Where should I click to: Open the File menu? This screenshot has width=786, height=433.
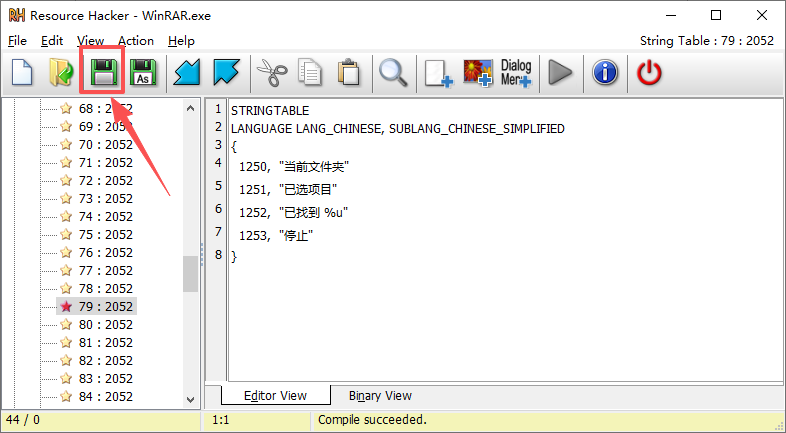[x=17, y=41]
